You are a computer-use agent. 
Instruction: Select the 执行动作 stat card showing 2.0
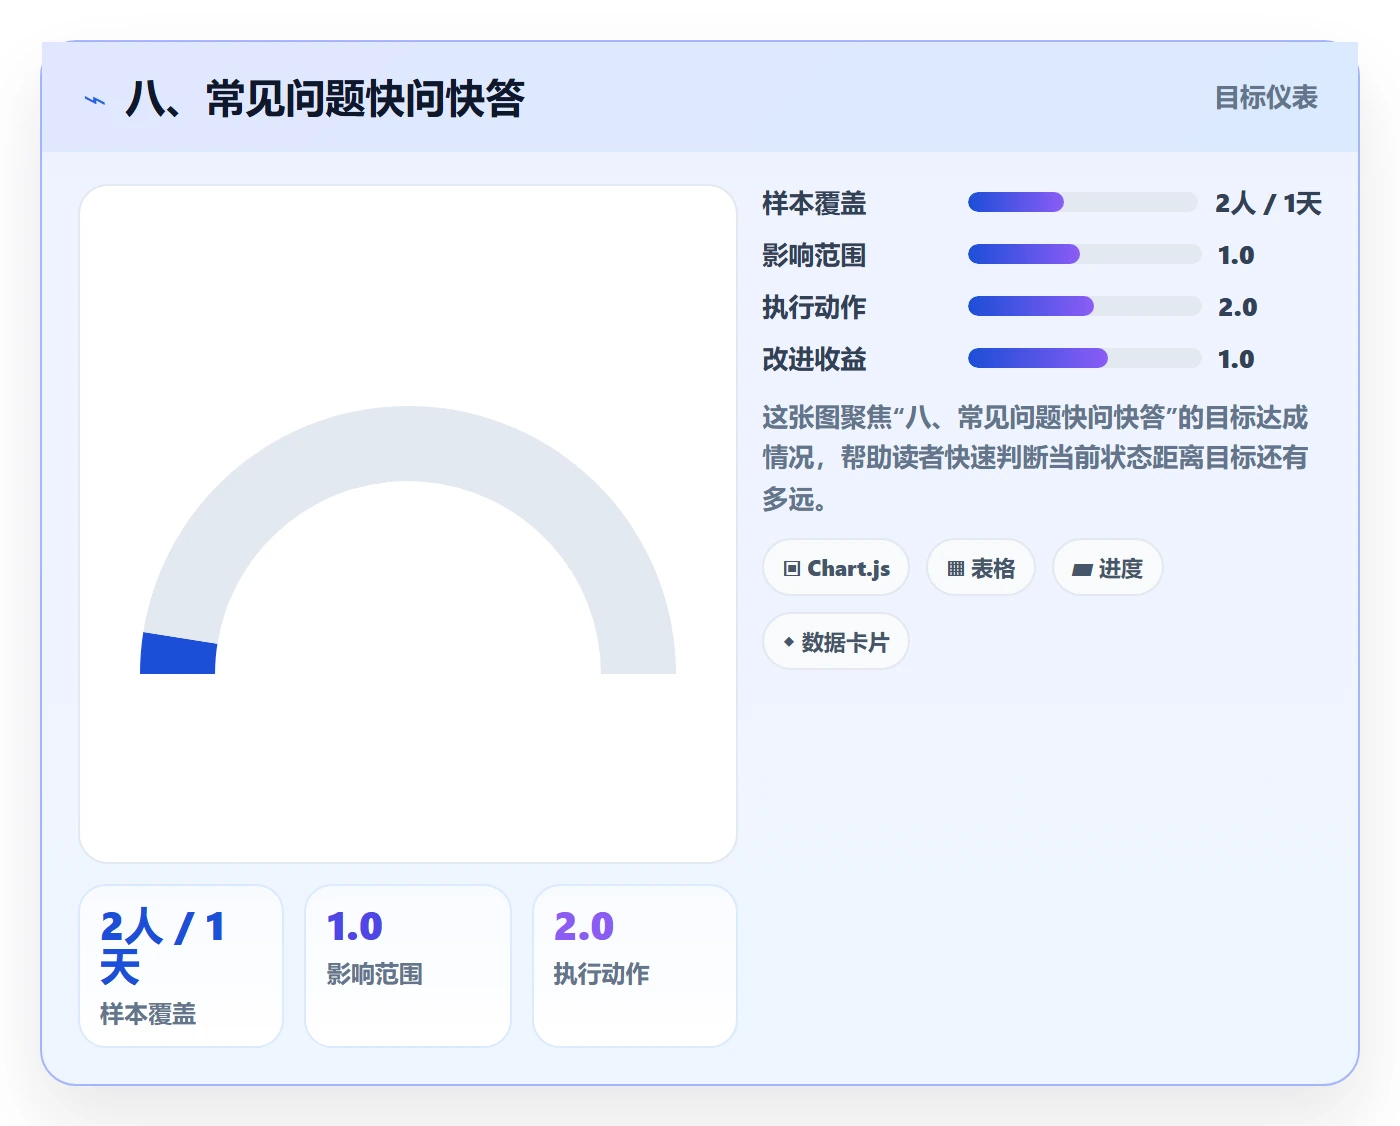pyautogui.click(x=635, y=966)
